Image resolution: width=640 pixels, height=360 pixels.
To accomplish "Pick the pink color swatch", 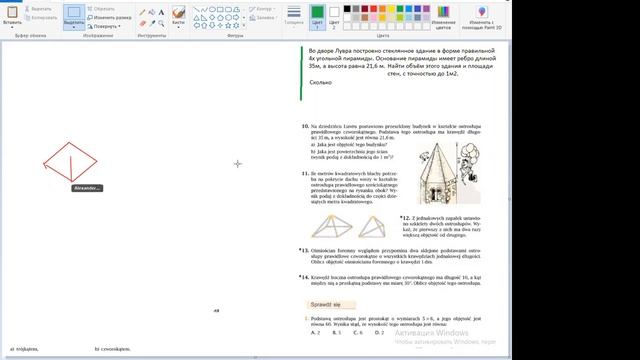I will [373, 18].
